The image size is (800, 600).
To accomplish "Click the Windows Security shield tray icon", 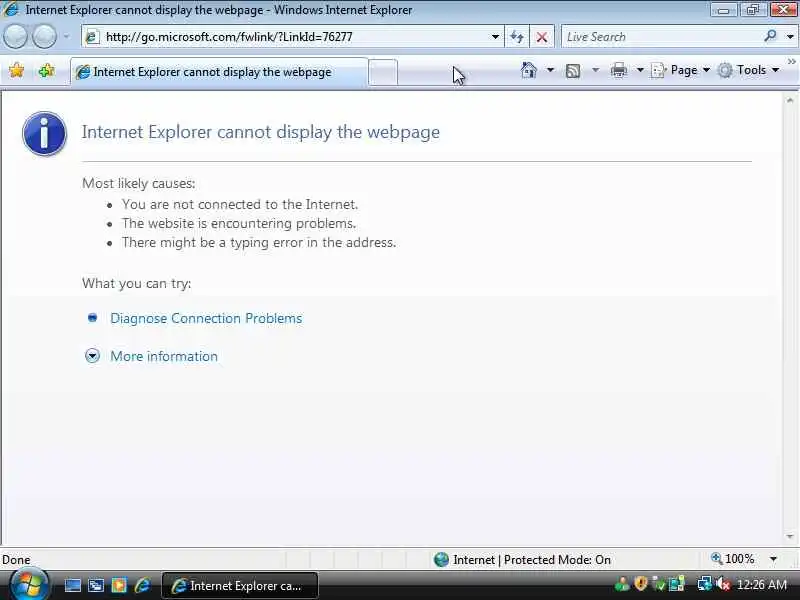I will 641,584.
